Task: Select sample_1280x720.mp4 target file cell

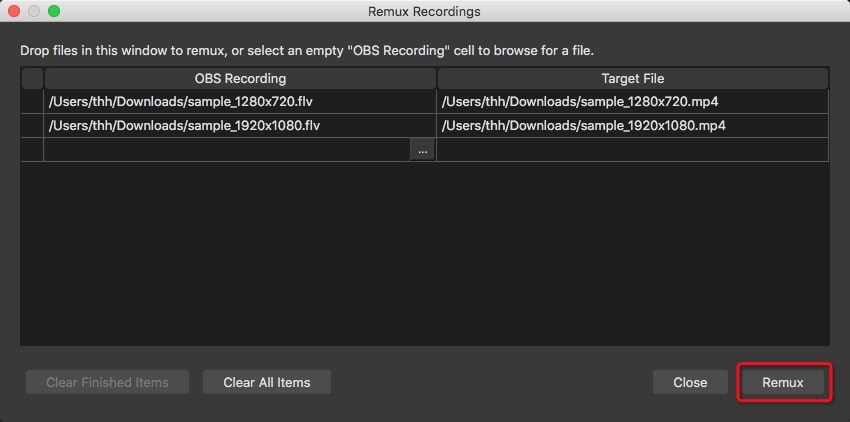Action: click(x=633, y=102)
